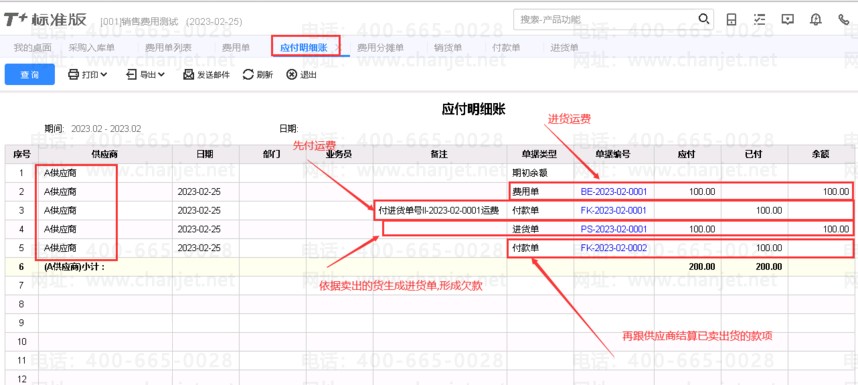Select the 应付明细账 tab

[304, 48]
